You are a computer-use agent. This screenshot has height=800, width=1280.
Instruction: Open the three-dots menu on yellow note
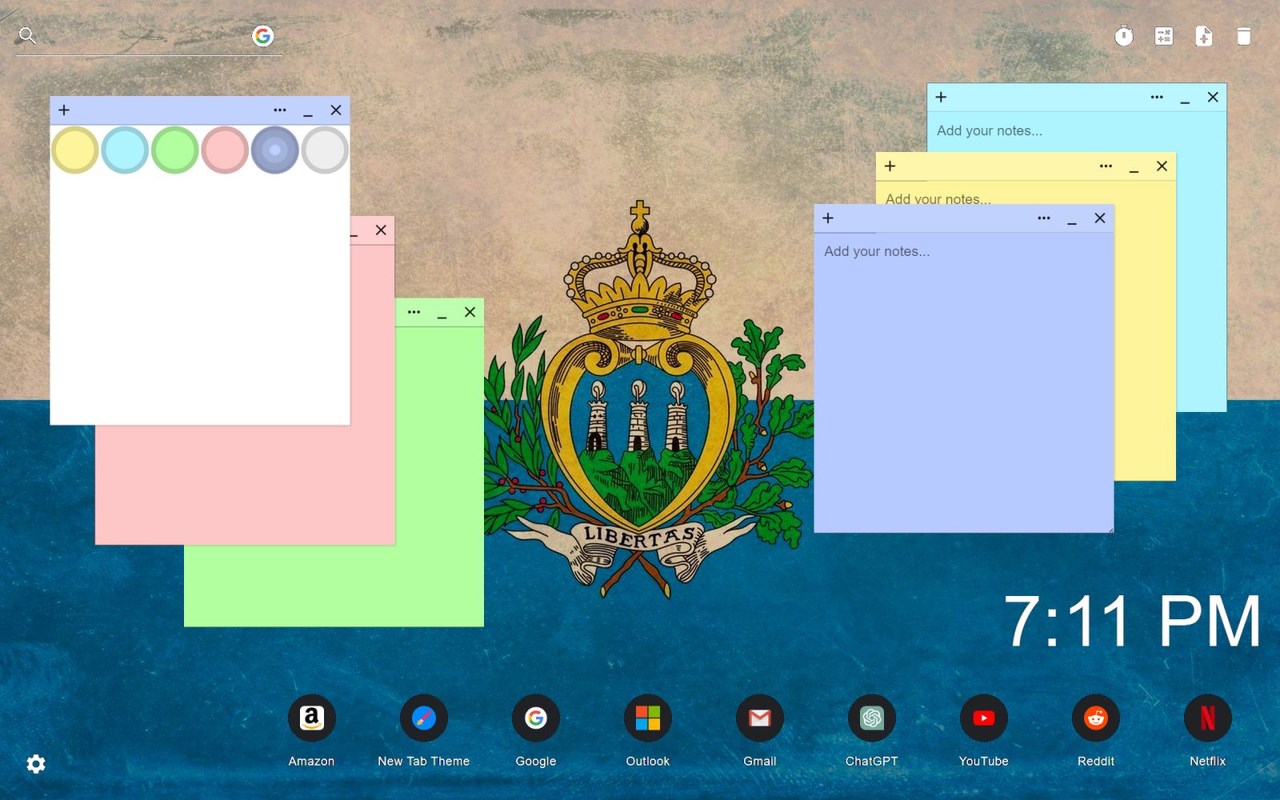1106,166
